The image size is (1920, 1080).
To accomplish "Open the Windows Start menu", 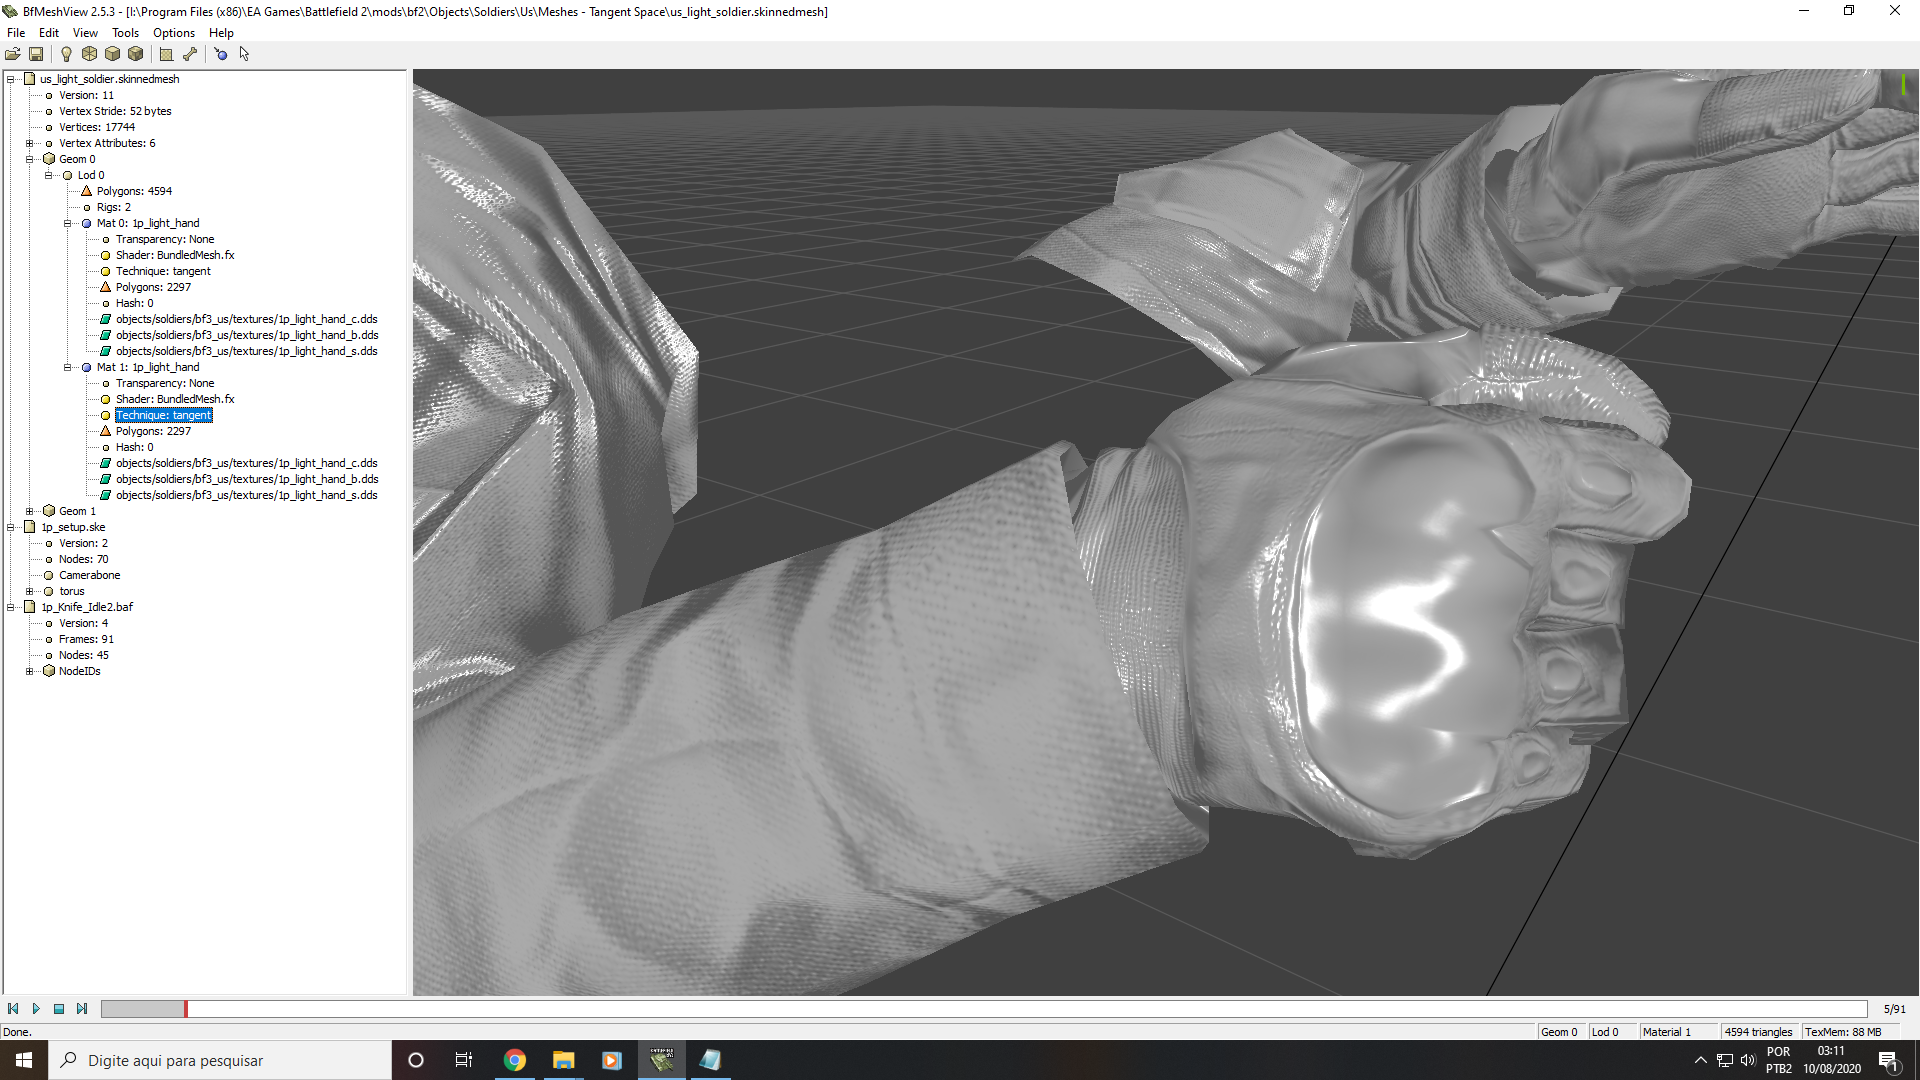I will click(24, 1060).
